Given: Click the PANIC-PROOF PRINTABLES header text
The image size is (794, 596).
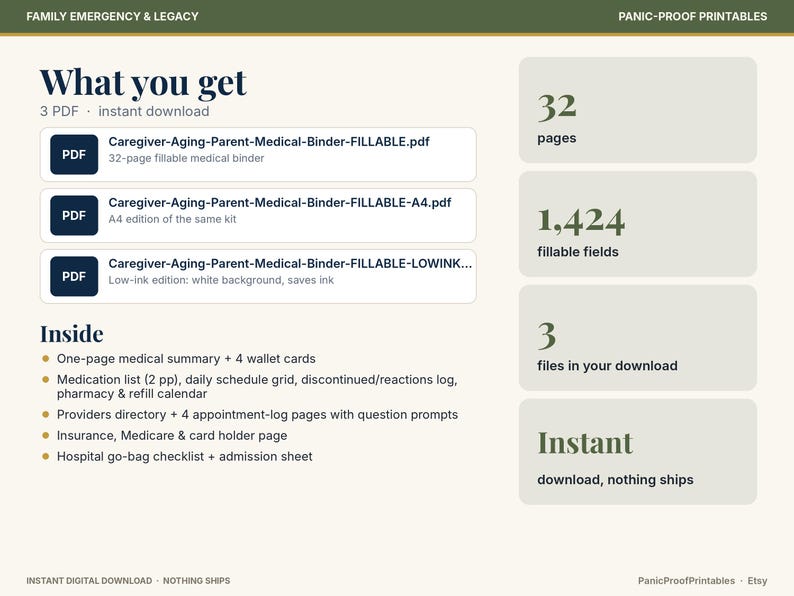Looking at the screenshot, I should point(692,17).
